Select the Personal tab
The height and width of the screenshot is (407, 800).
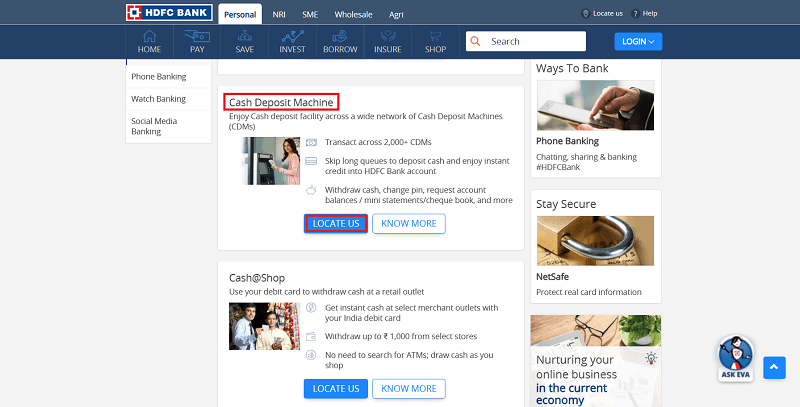[x=240, y=14]
